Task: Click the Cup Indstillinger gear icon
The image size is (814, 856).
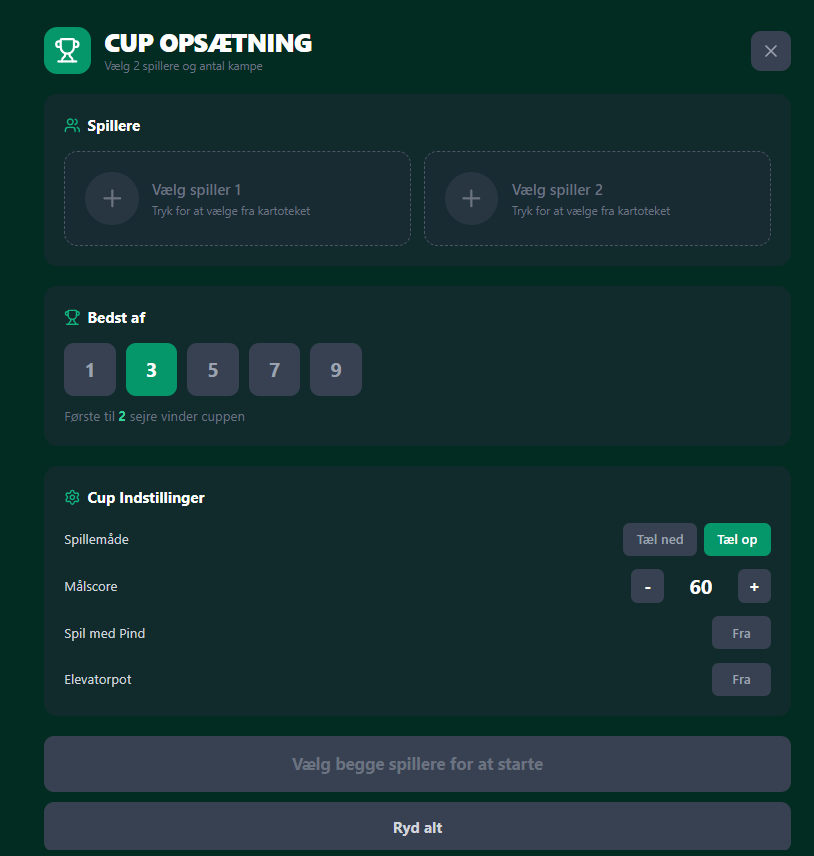Action: tap(72, 497)
